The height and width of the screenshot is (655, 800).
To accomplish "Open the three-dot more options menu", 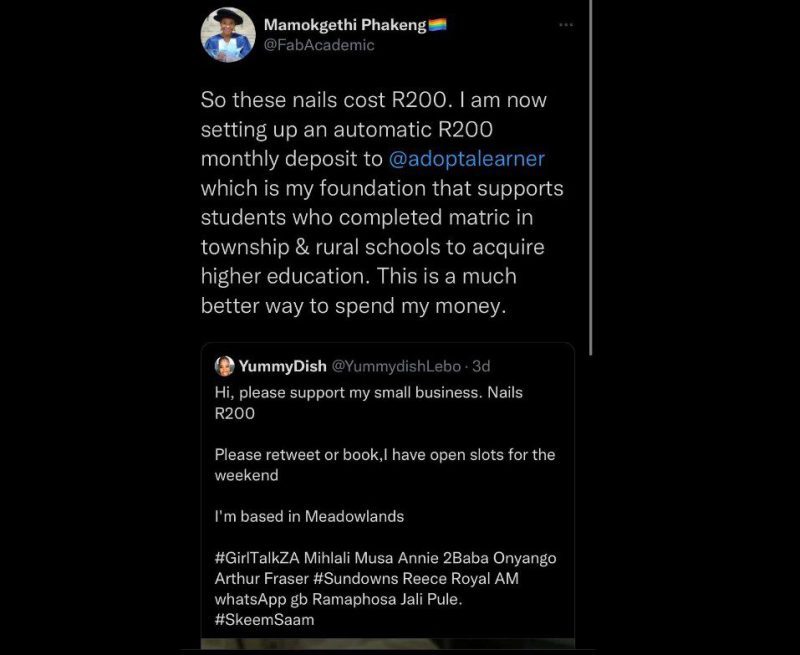I will click(x=566, y=25).
